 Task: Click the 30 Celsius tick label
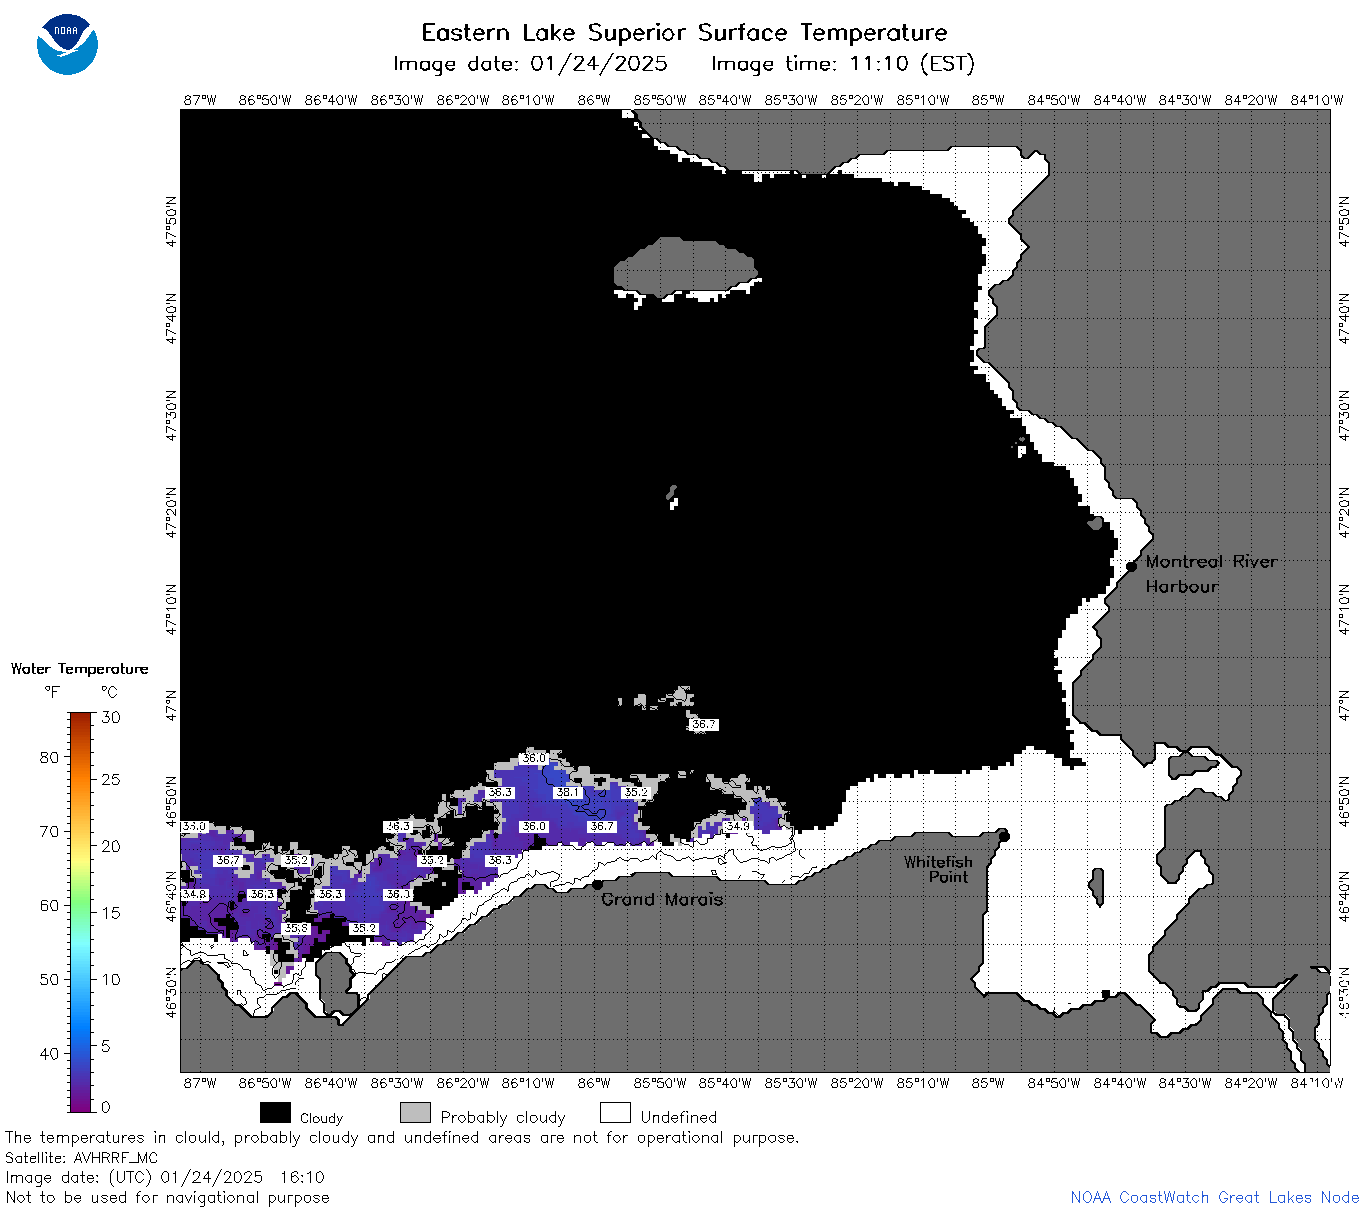click(x=111, y=717)
